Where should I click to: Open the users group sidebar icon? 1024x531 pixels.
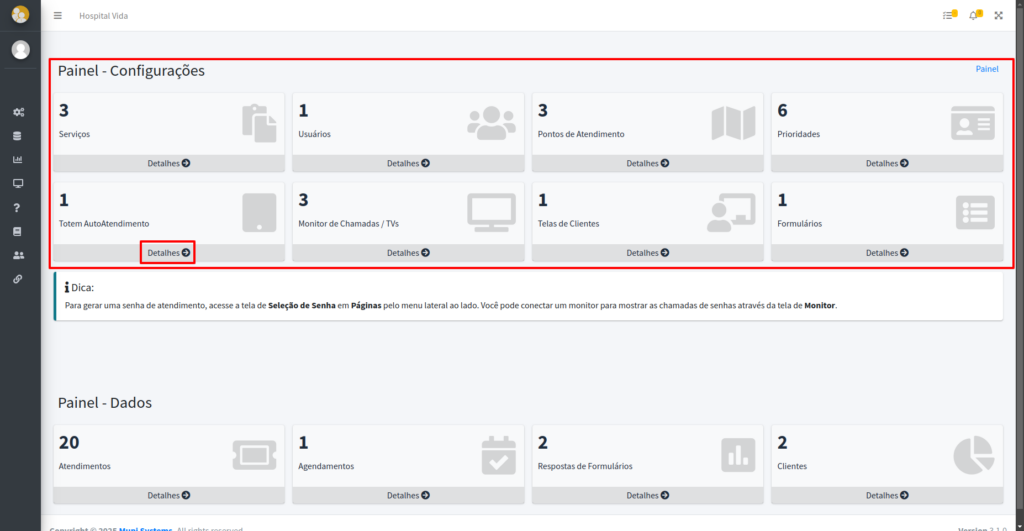(18, 255)
